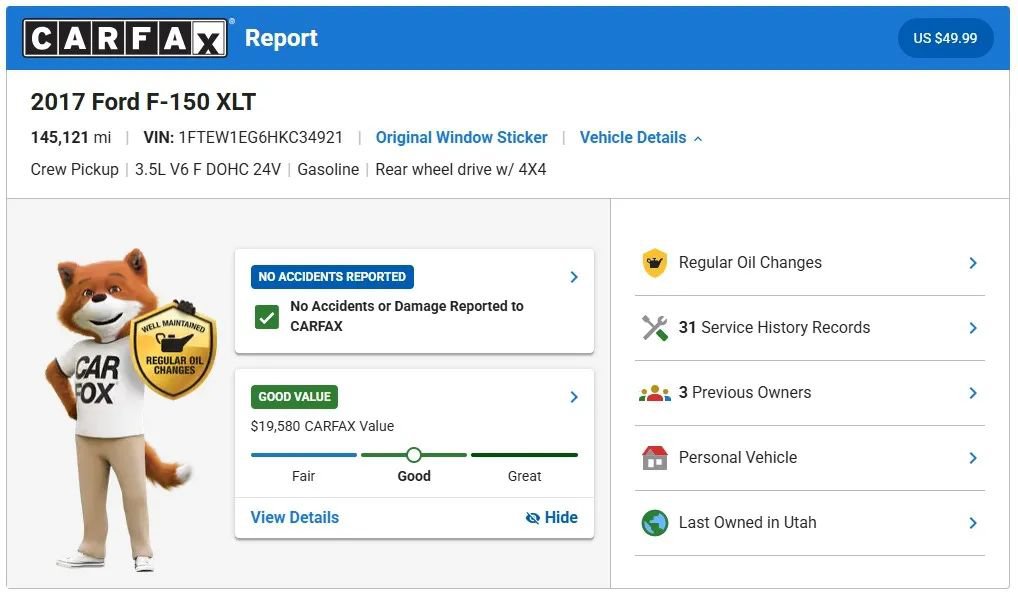Image resolution: width=1018 pixels, height=593 pixels.
Task: Click the green checkmark box for no accidents
Action: pos(267,317)
